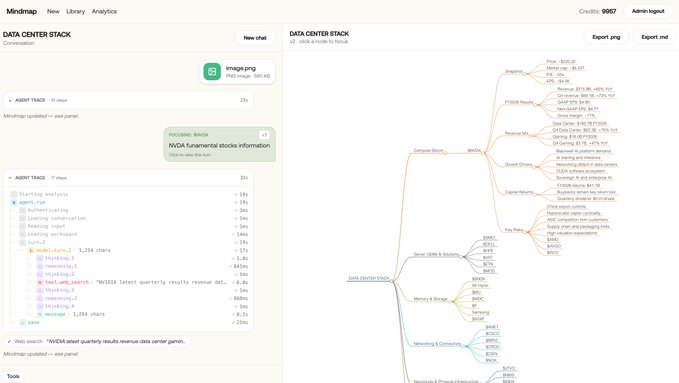
Task: Click the $SMCI leaf node
Action: pos(489,238)
